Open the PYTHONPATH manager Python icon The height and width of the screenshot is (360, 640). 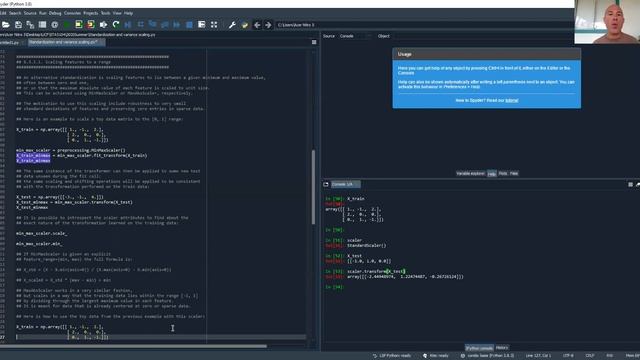[244, 25]
